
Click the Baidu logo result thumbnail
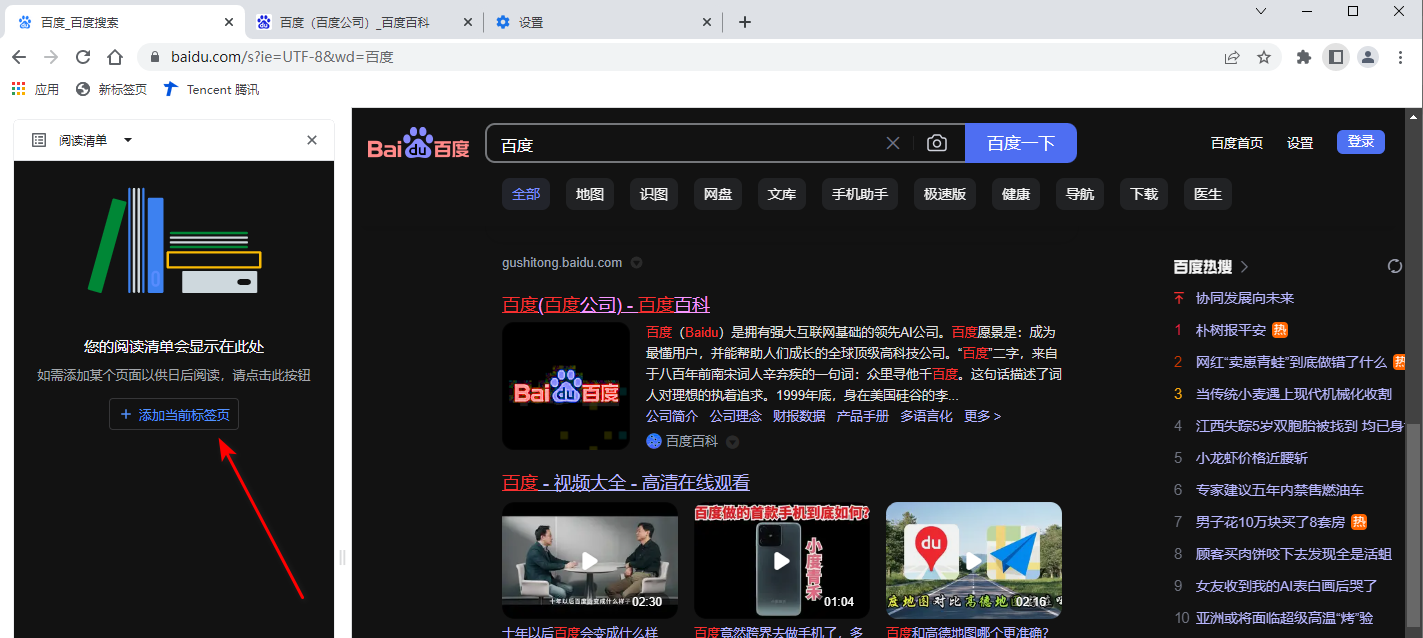(566, 386)
